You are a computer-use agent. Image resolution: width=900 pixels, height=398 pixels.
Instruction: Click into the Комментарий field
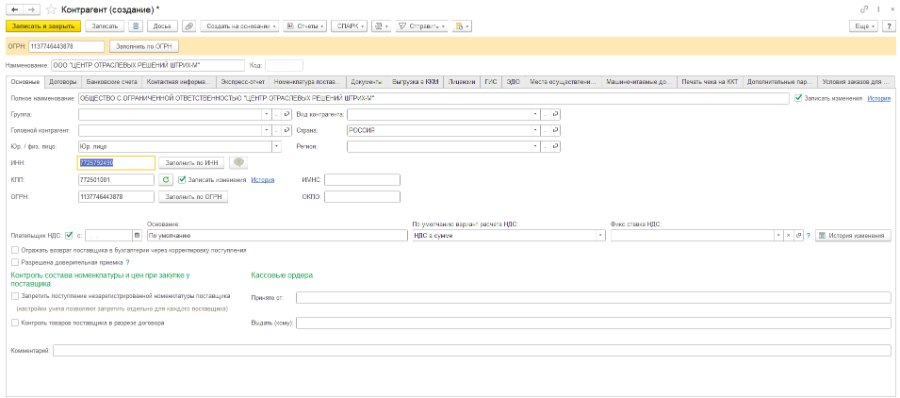pyautogui.click(x=472, y=350)
